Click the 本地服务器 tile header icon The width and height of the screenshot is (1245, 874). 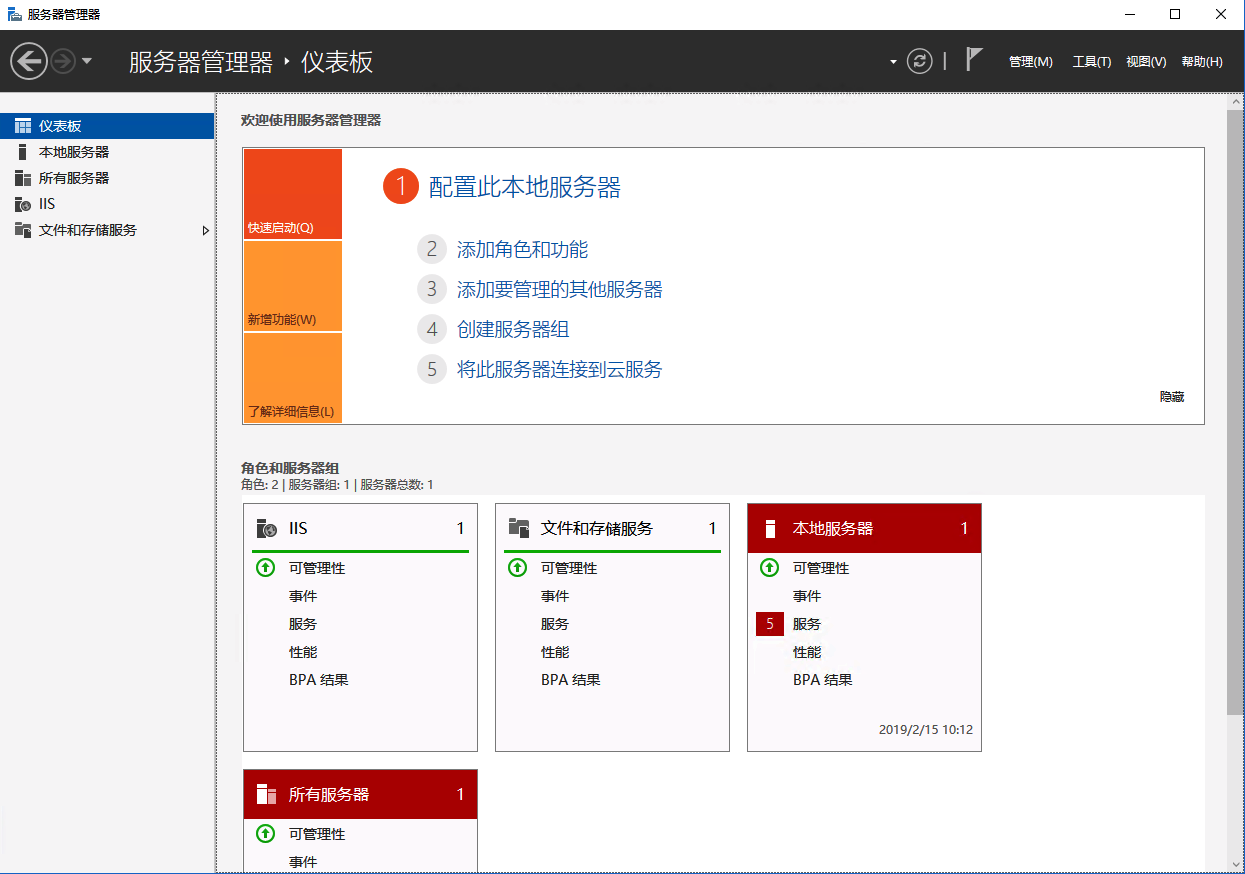[770, 528]
